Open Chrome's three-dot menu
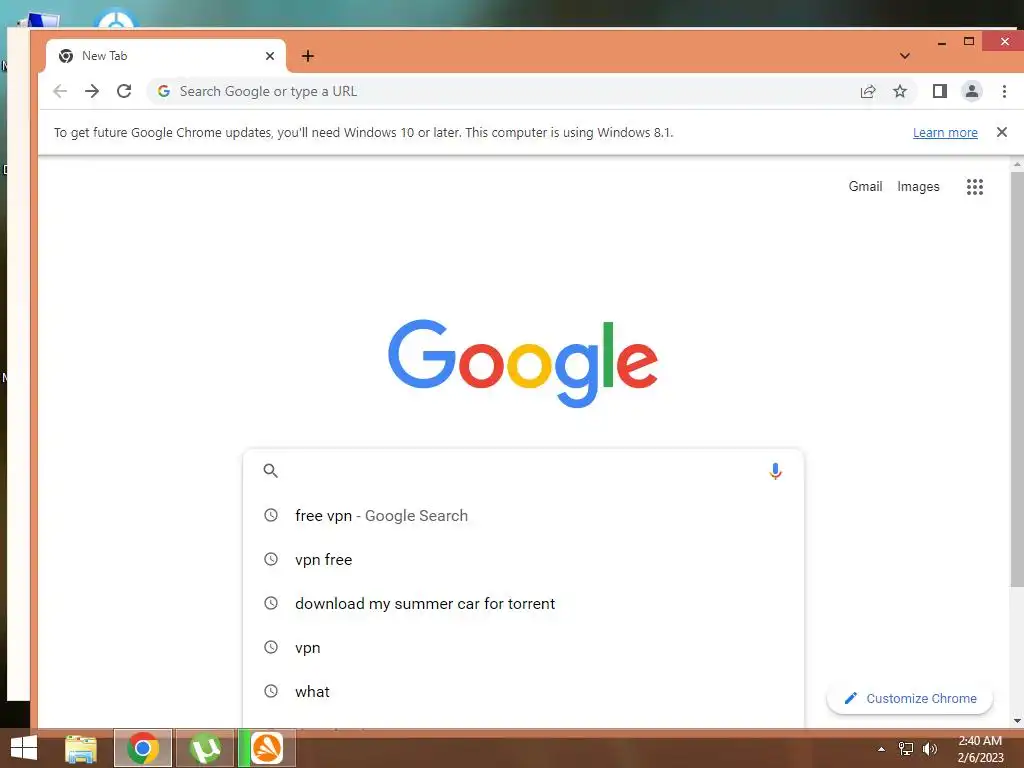Screen dimensions: 1024x768 [1004, 91]
